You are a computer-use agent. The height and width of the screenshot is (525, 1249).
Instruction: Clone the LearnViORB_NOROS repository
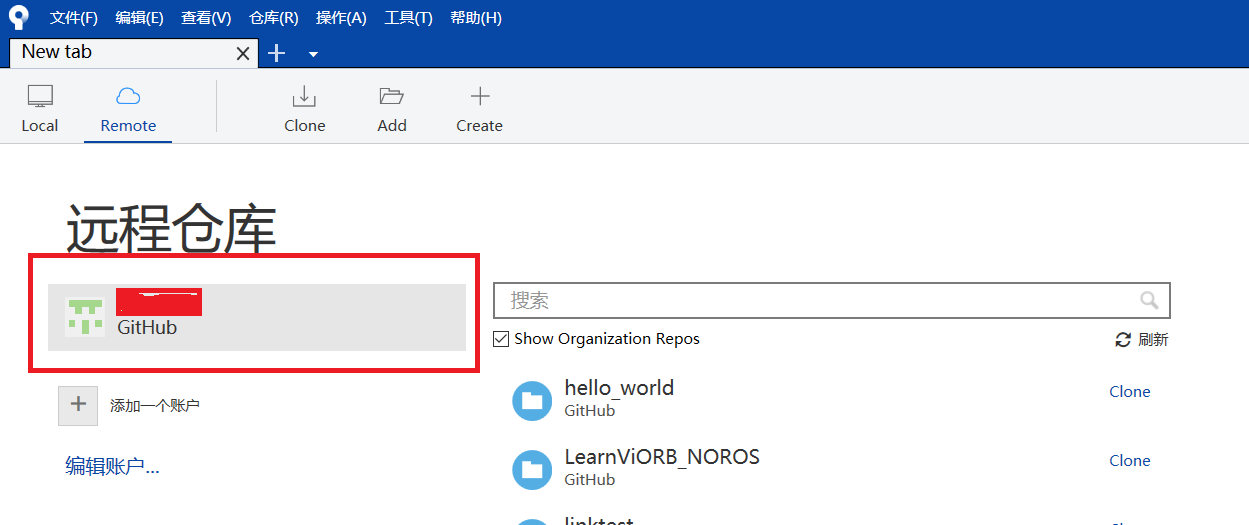tap(1130, 461)
